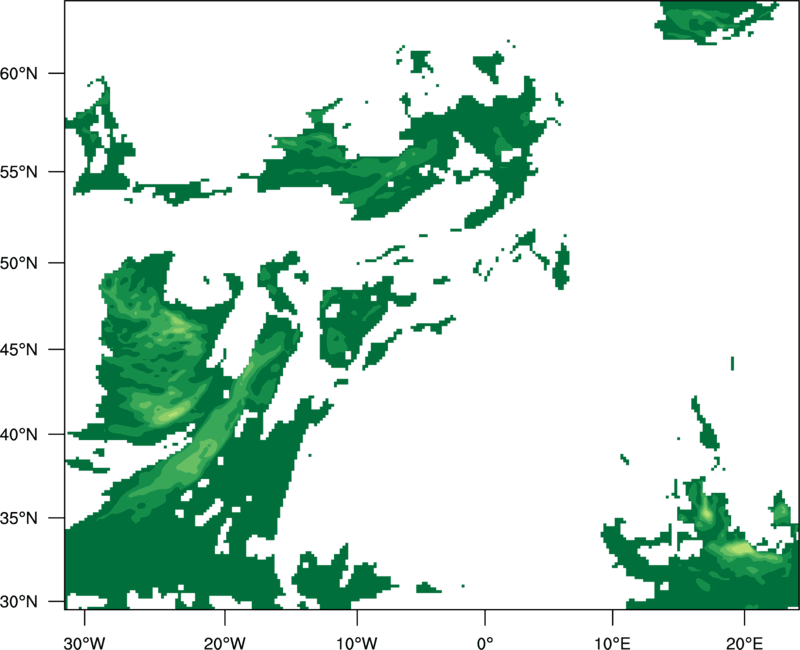Screen dimensions: 800x650
Task: Click the 45°N latitude label
Action: [x=19, y=349]
